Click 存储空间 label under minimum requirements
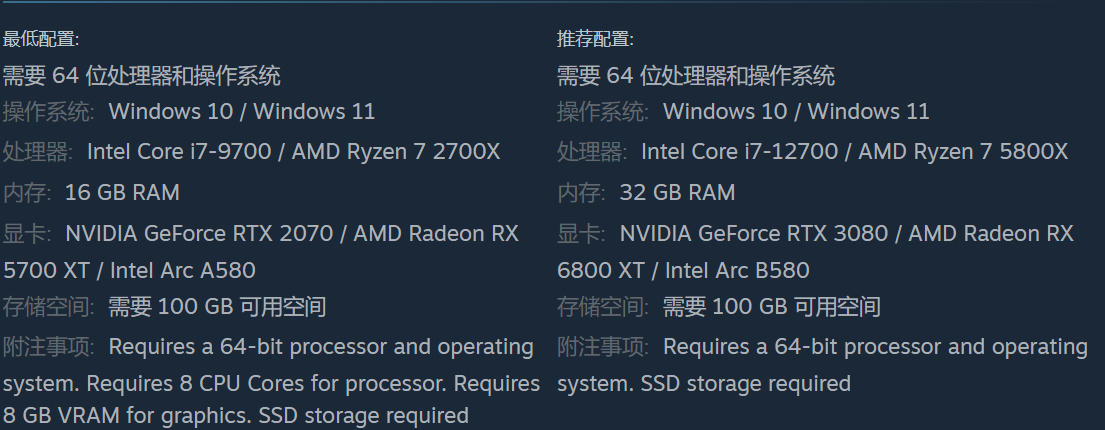Viewport: 1105px width, 430px height. point(48,307)
